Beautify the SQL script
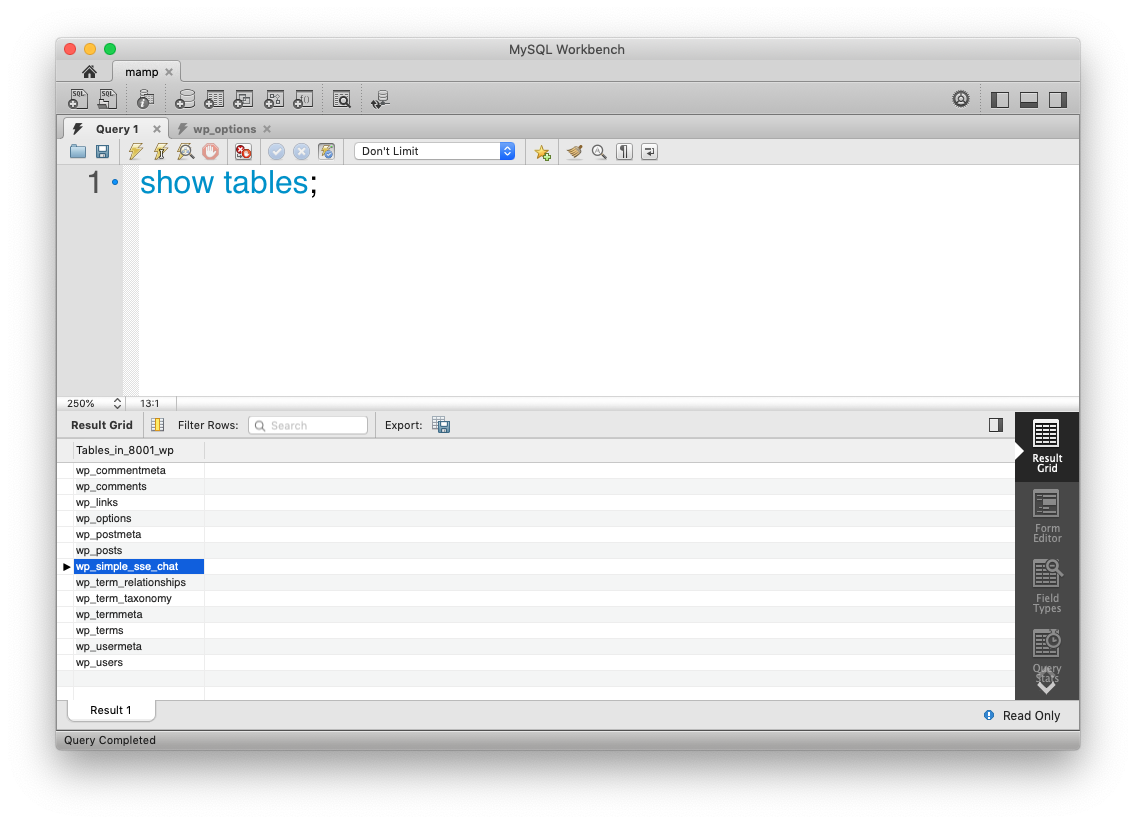The height and width of the screenshot is (824, 1136). (x=573, y=151)
